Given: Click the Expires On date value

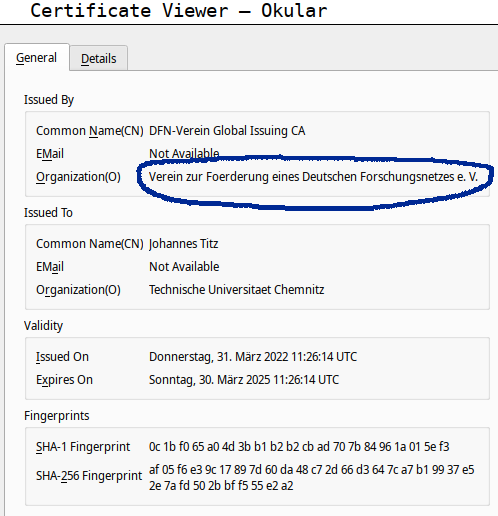Looking at the screenshot, I should click(x=244, y=380).
